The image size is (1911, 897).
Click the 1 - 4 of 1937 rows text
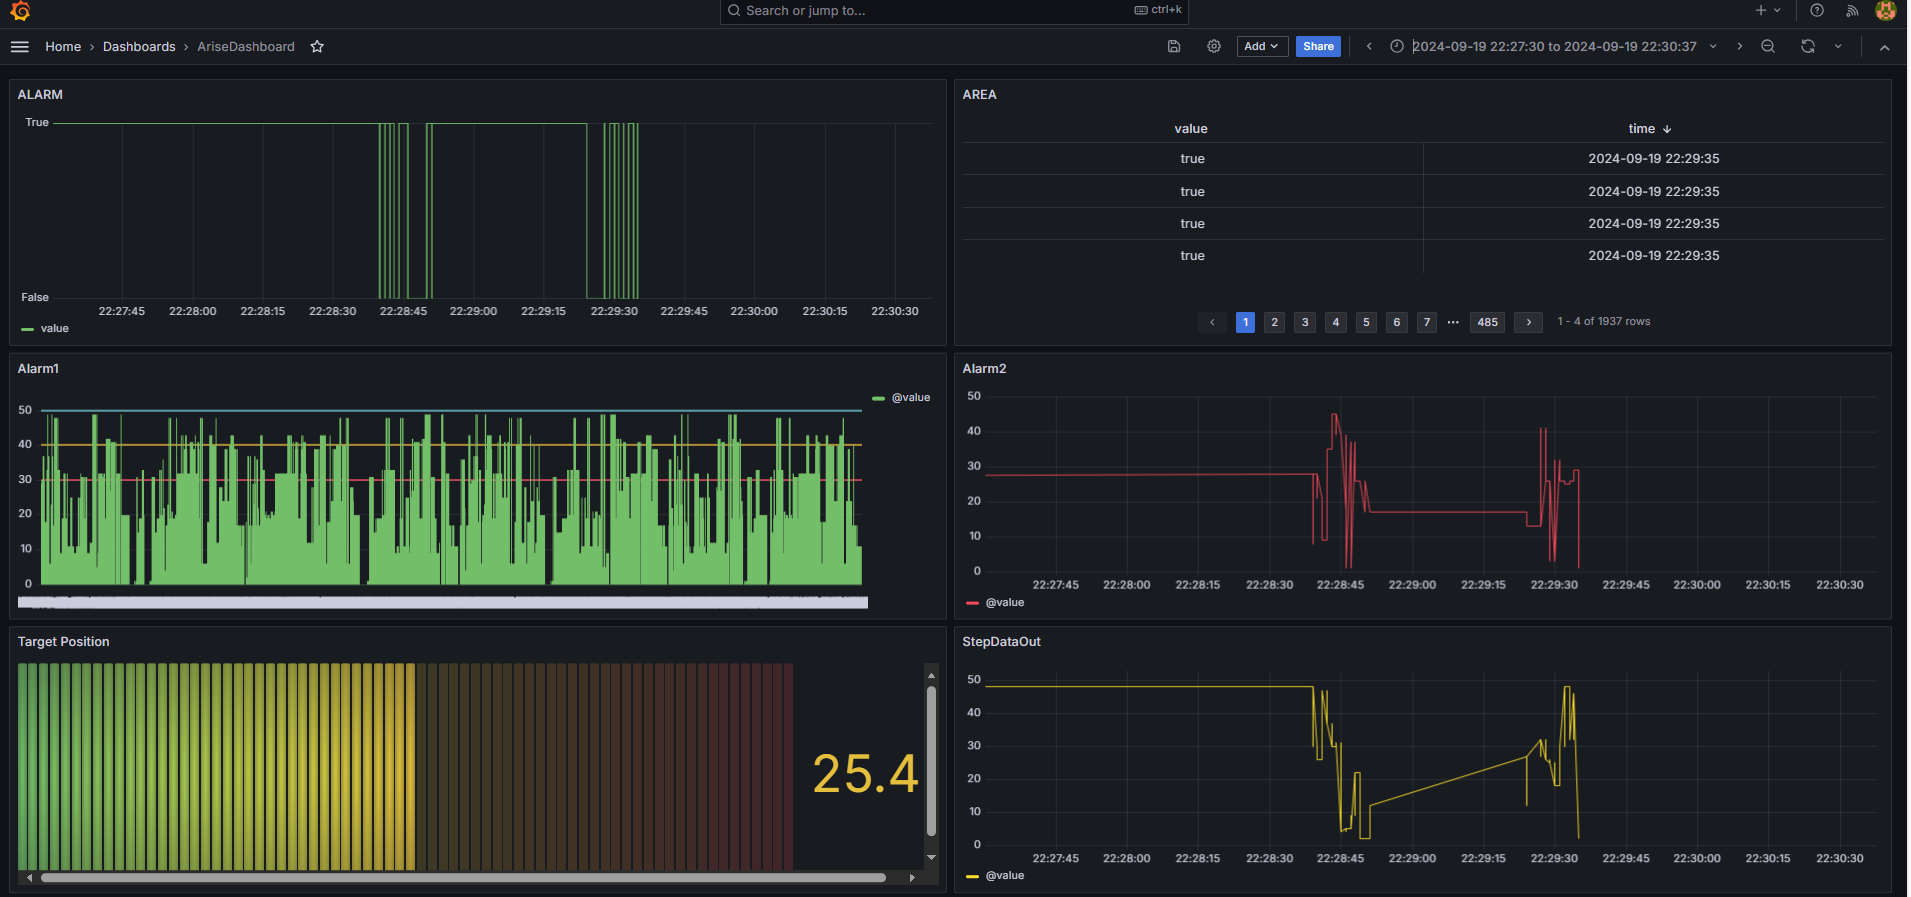point(1603,322)
